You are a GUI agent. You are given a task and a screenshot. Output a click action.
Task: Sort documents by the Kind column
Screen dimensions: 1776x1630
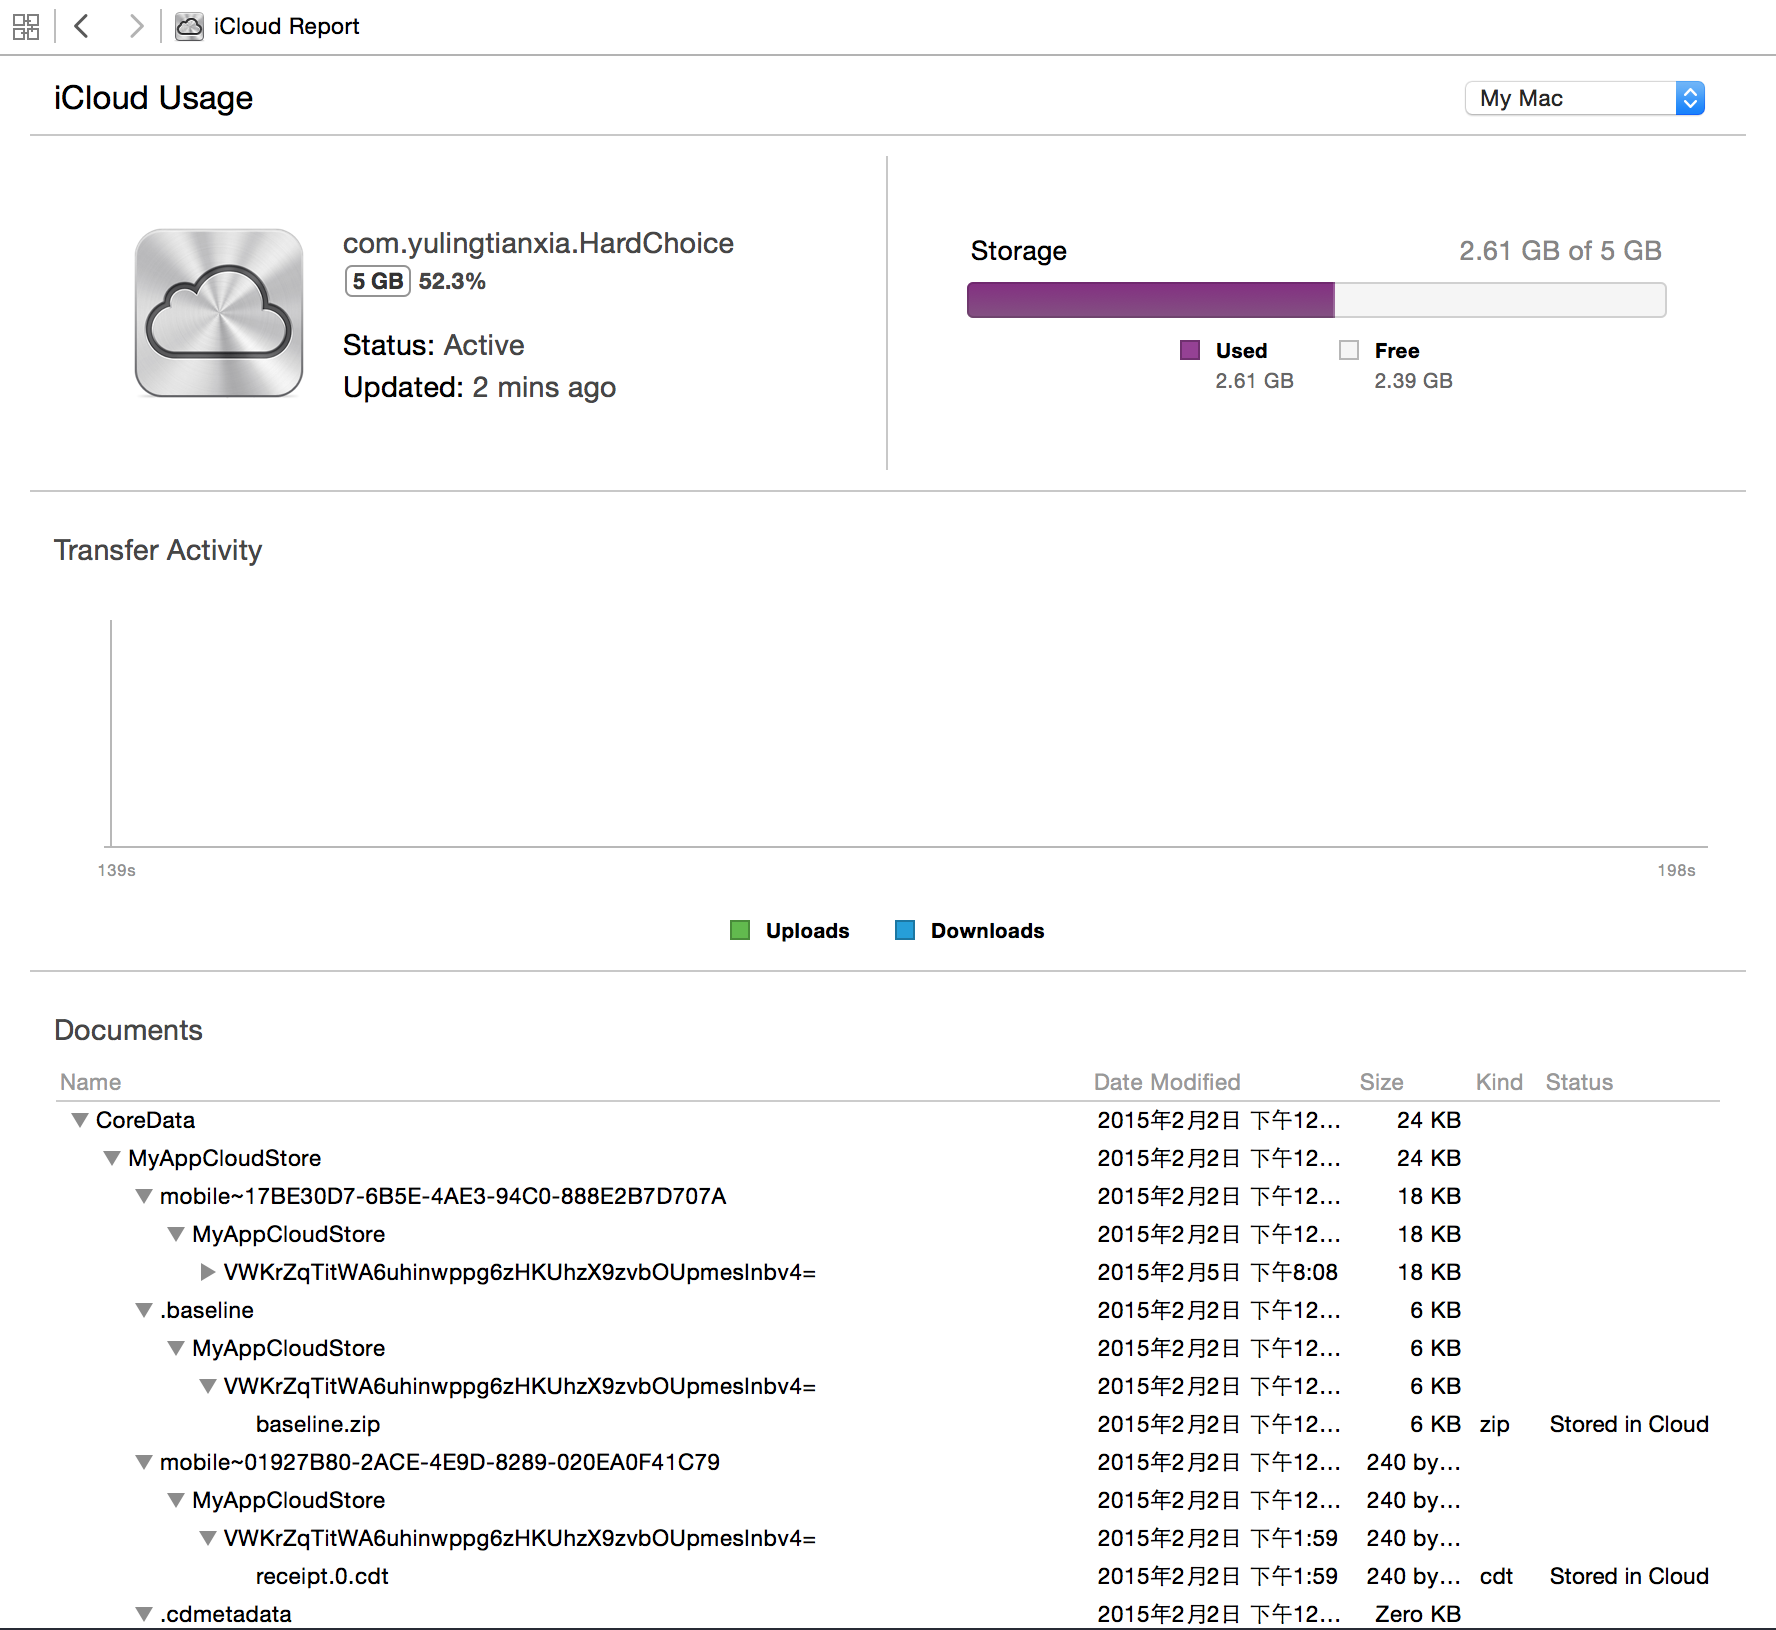pyautogui.click(x=1499, y=1082)
